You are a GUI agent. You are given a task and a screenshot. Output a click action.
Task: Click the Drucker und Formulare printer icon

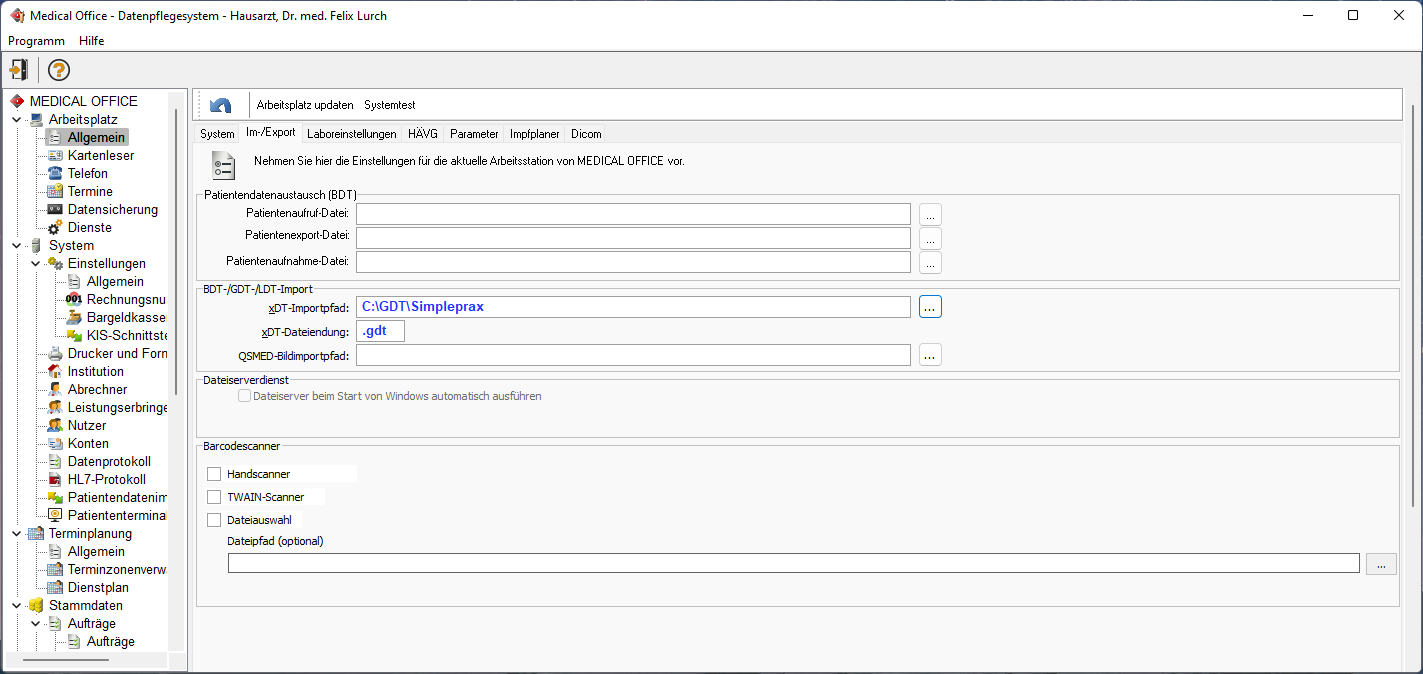tap(56, 353)
